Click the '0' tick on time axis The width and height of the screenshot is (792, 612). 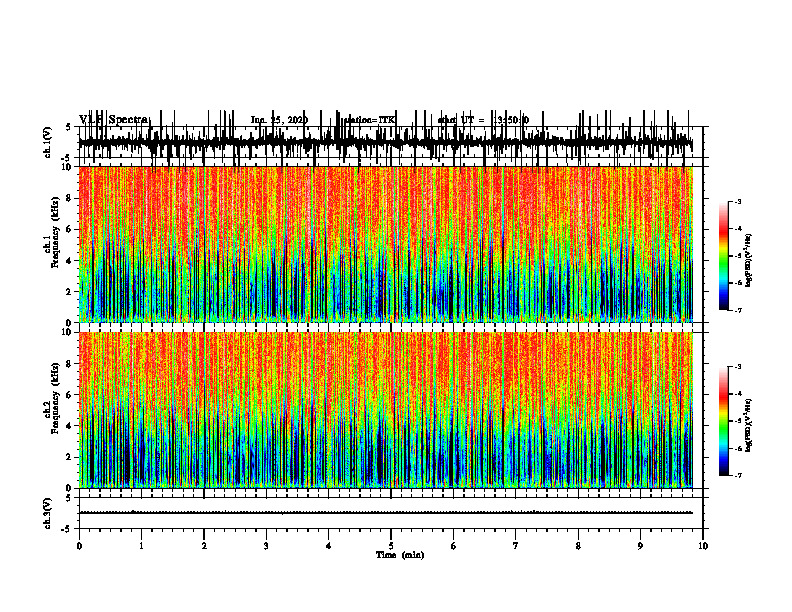[x=79, y=546]
